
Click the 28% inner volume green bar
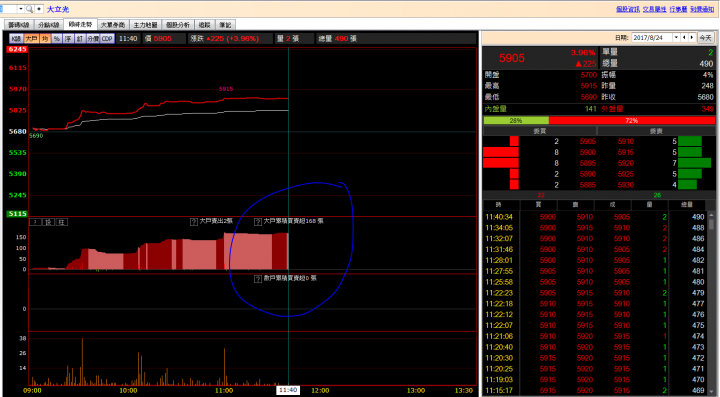click(516, 120)
